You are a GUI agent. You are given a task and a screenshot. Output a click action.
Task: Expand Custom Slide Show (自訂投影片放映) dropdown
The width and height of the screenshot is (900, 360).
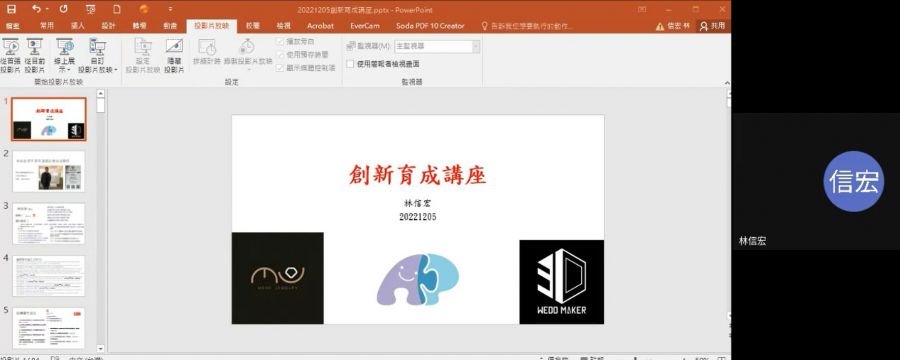point(98,55)
